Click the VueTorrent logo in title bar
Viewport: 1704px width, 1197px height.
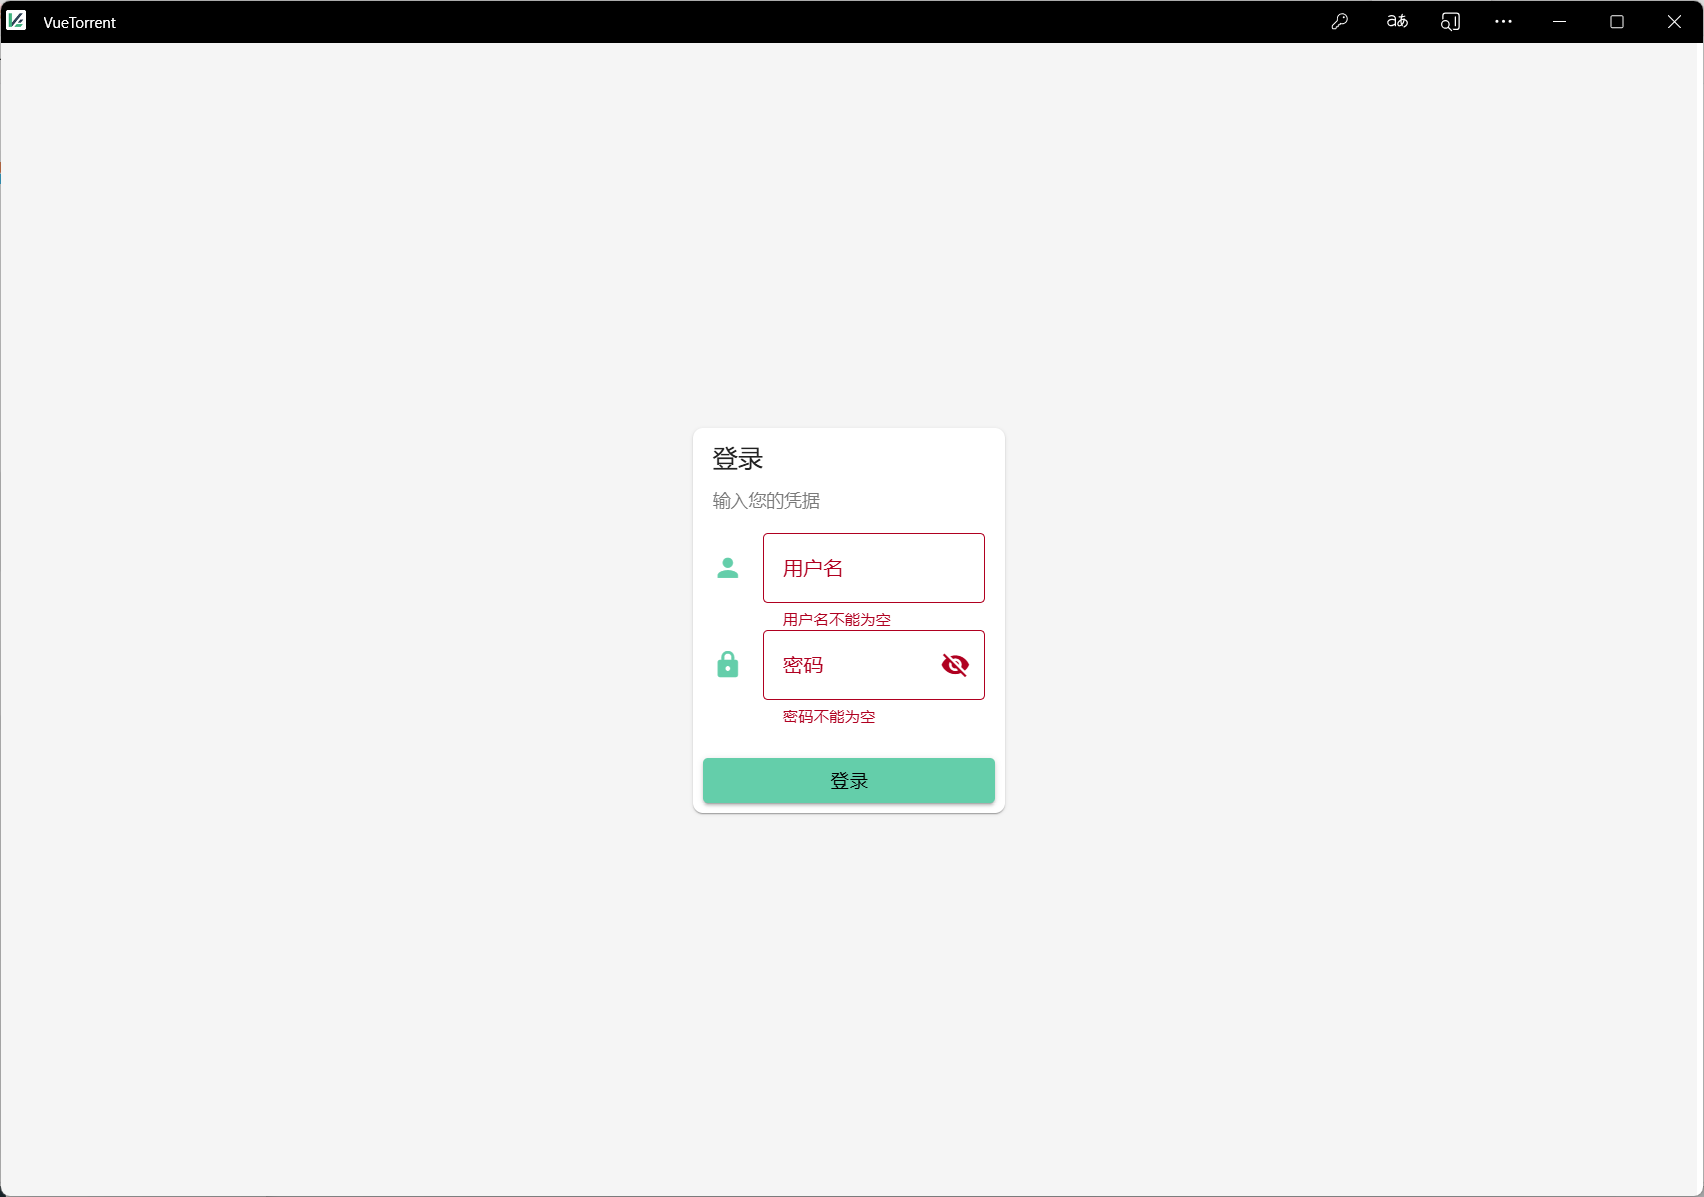pos(16,21)
